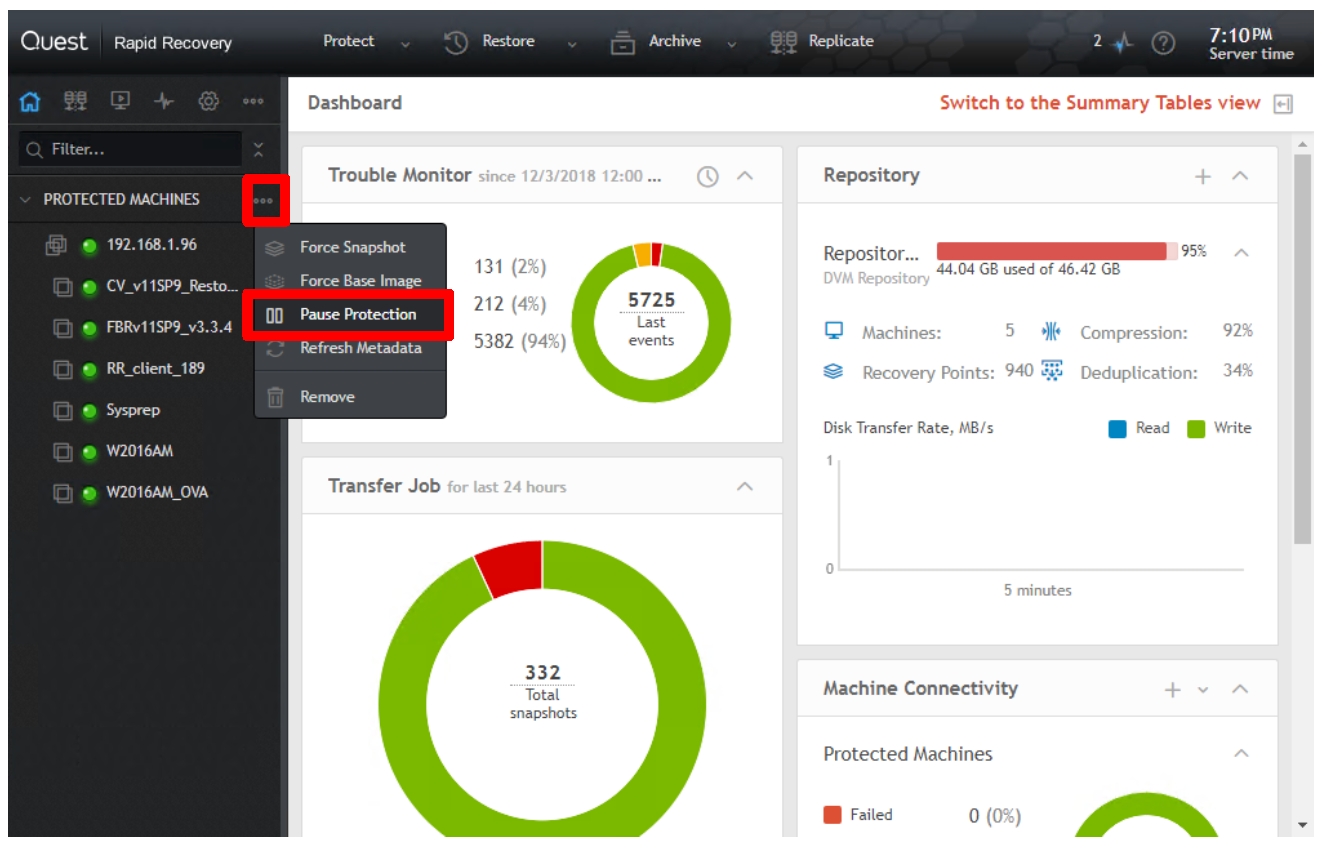Click machine icon beside Sysprep
The width and height of the screenshot is (1324, 852).
63,411
